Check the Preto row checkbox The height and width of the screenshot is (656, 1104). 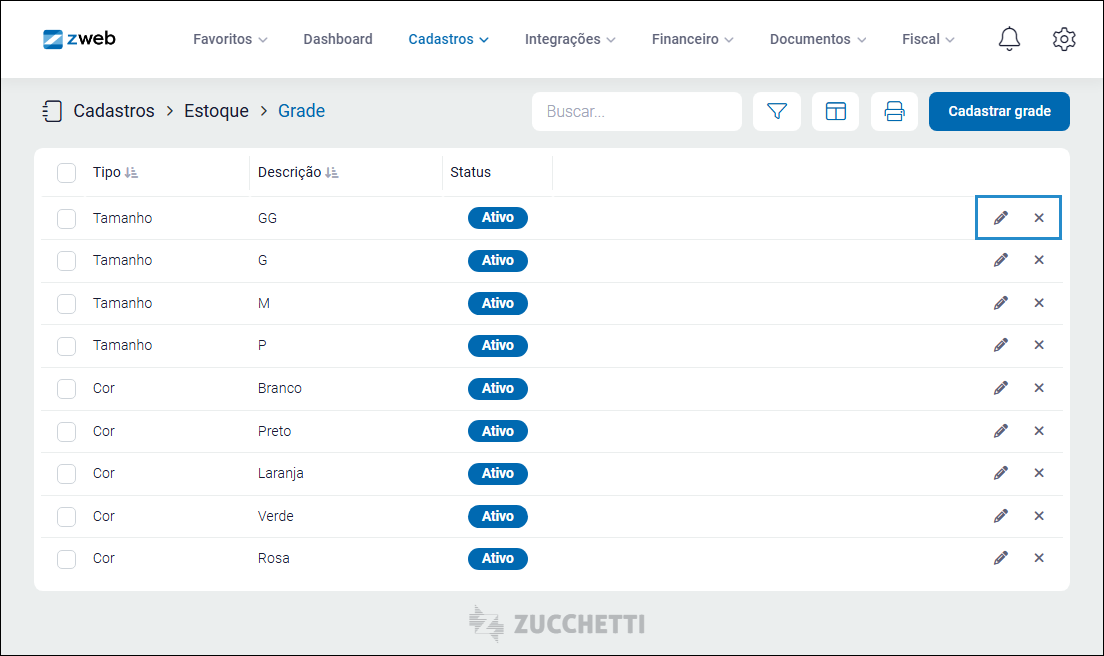66,431
